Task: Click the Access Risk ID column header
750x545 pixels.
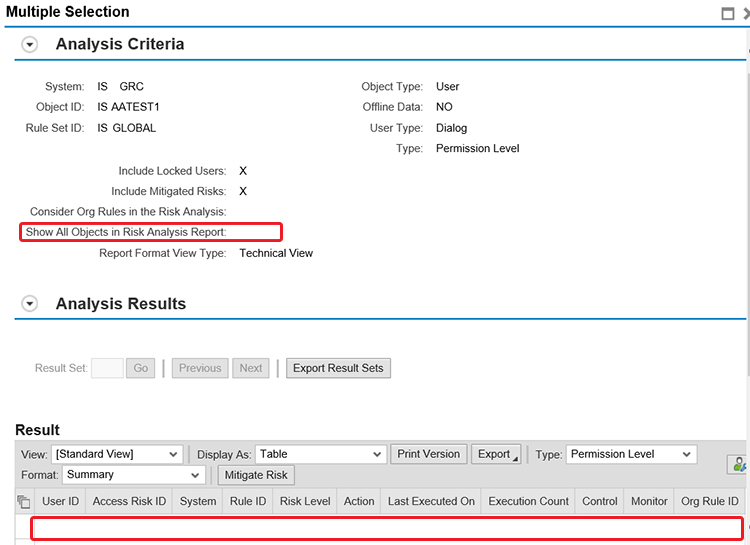Action: tap(129, 502)
